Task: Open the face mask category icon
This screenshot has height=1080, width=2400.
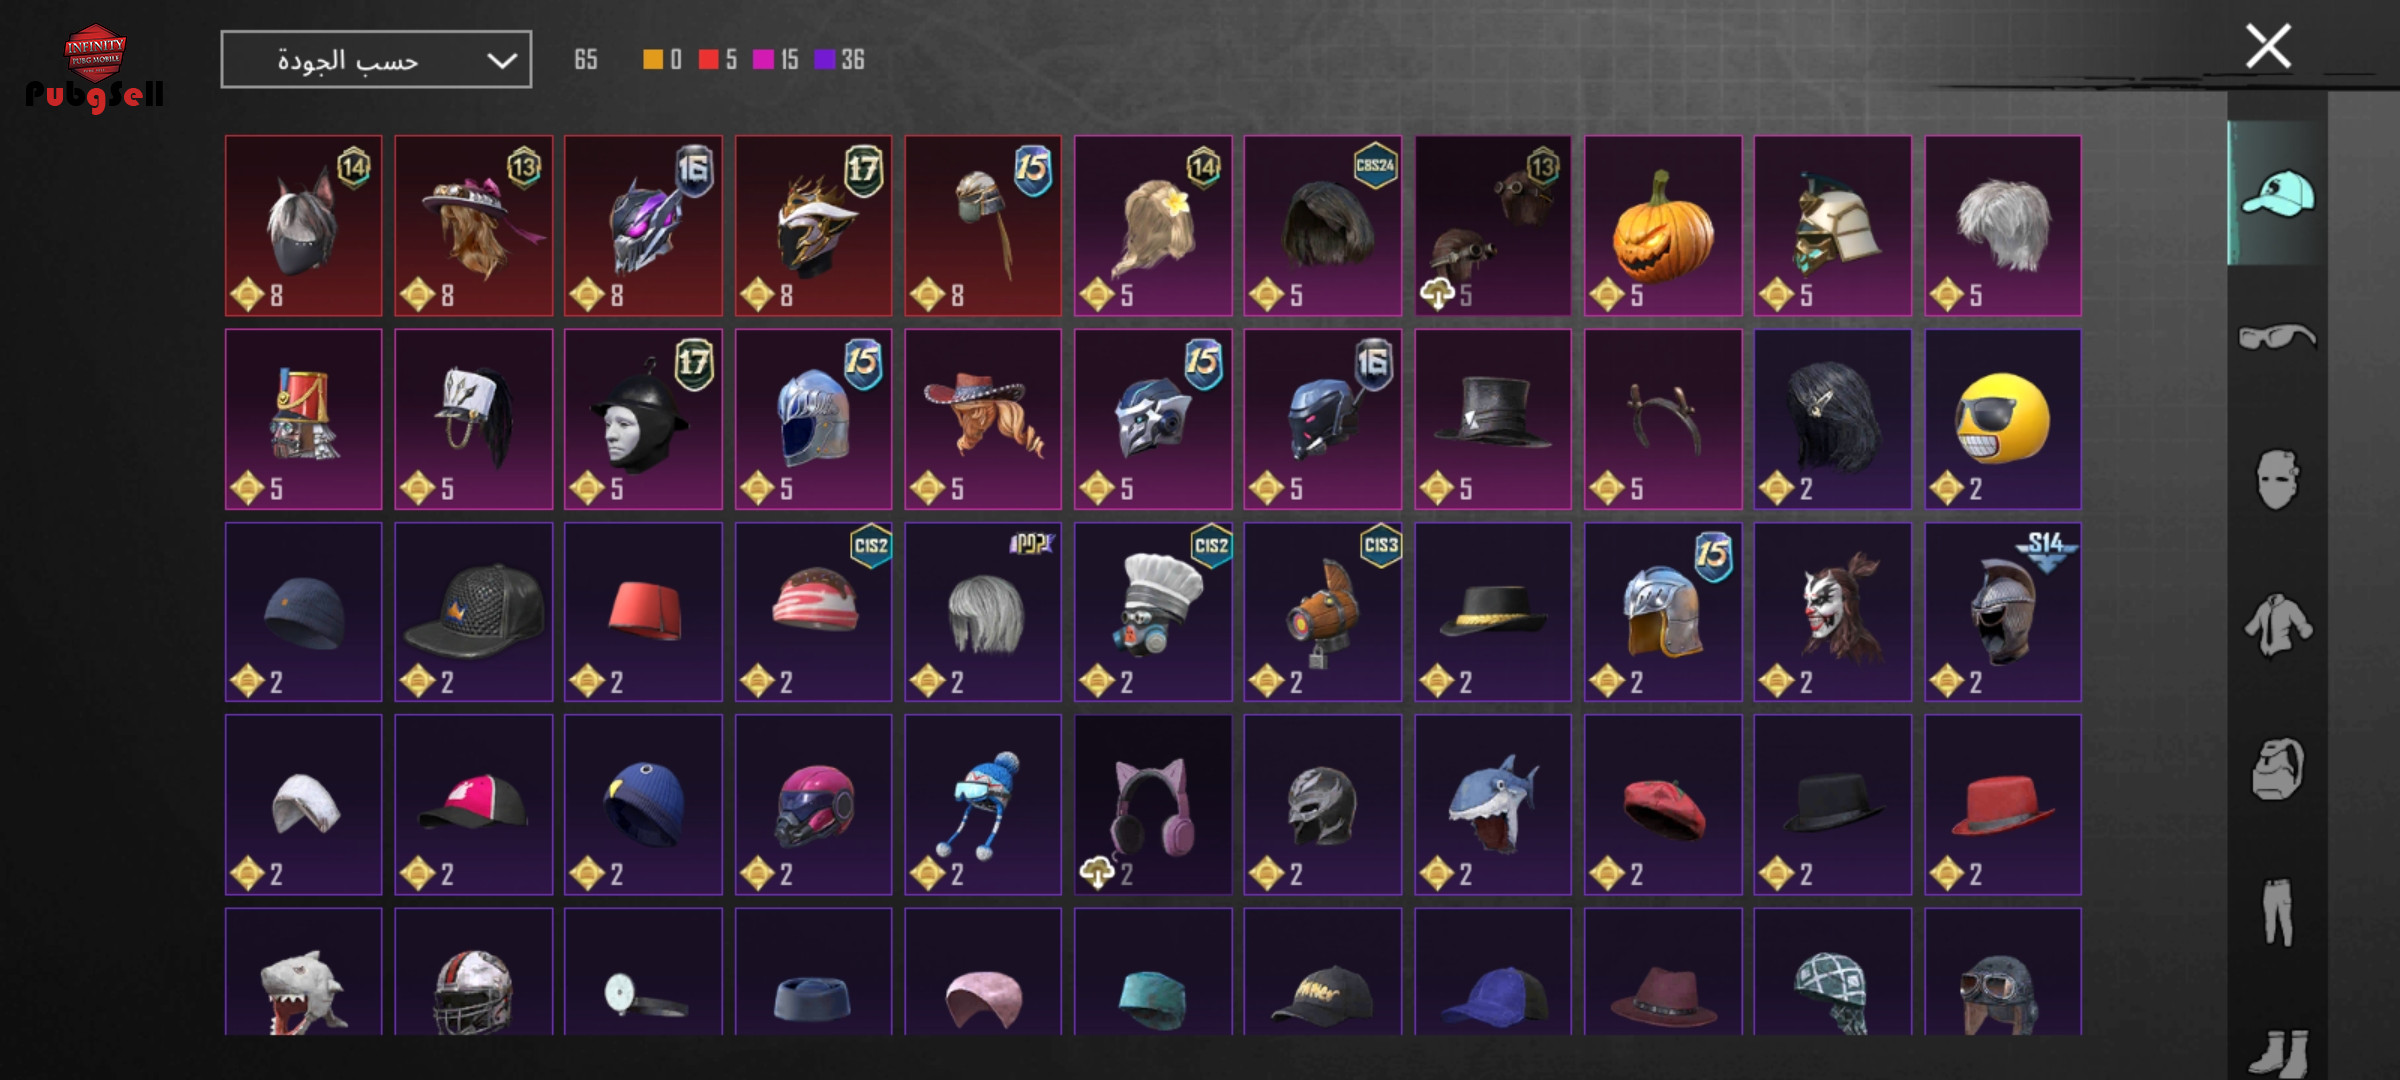Action: coord(2278,480)
